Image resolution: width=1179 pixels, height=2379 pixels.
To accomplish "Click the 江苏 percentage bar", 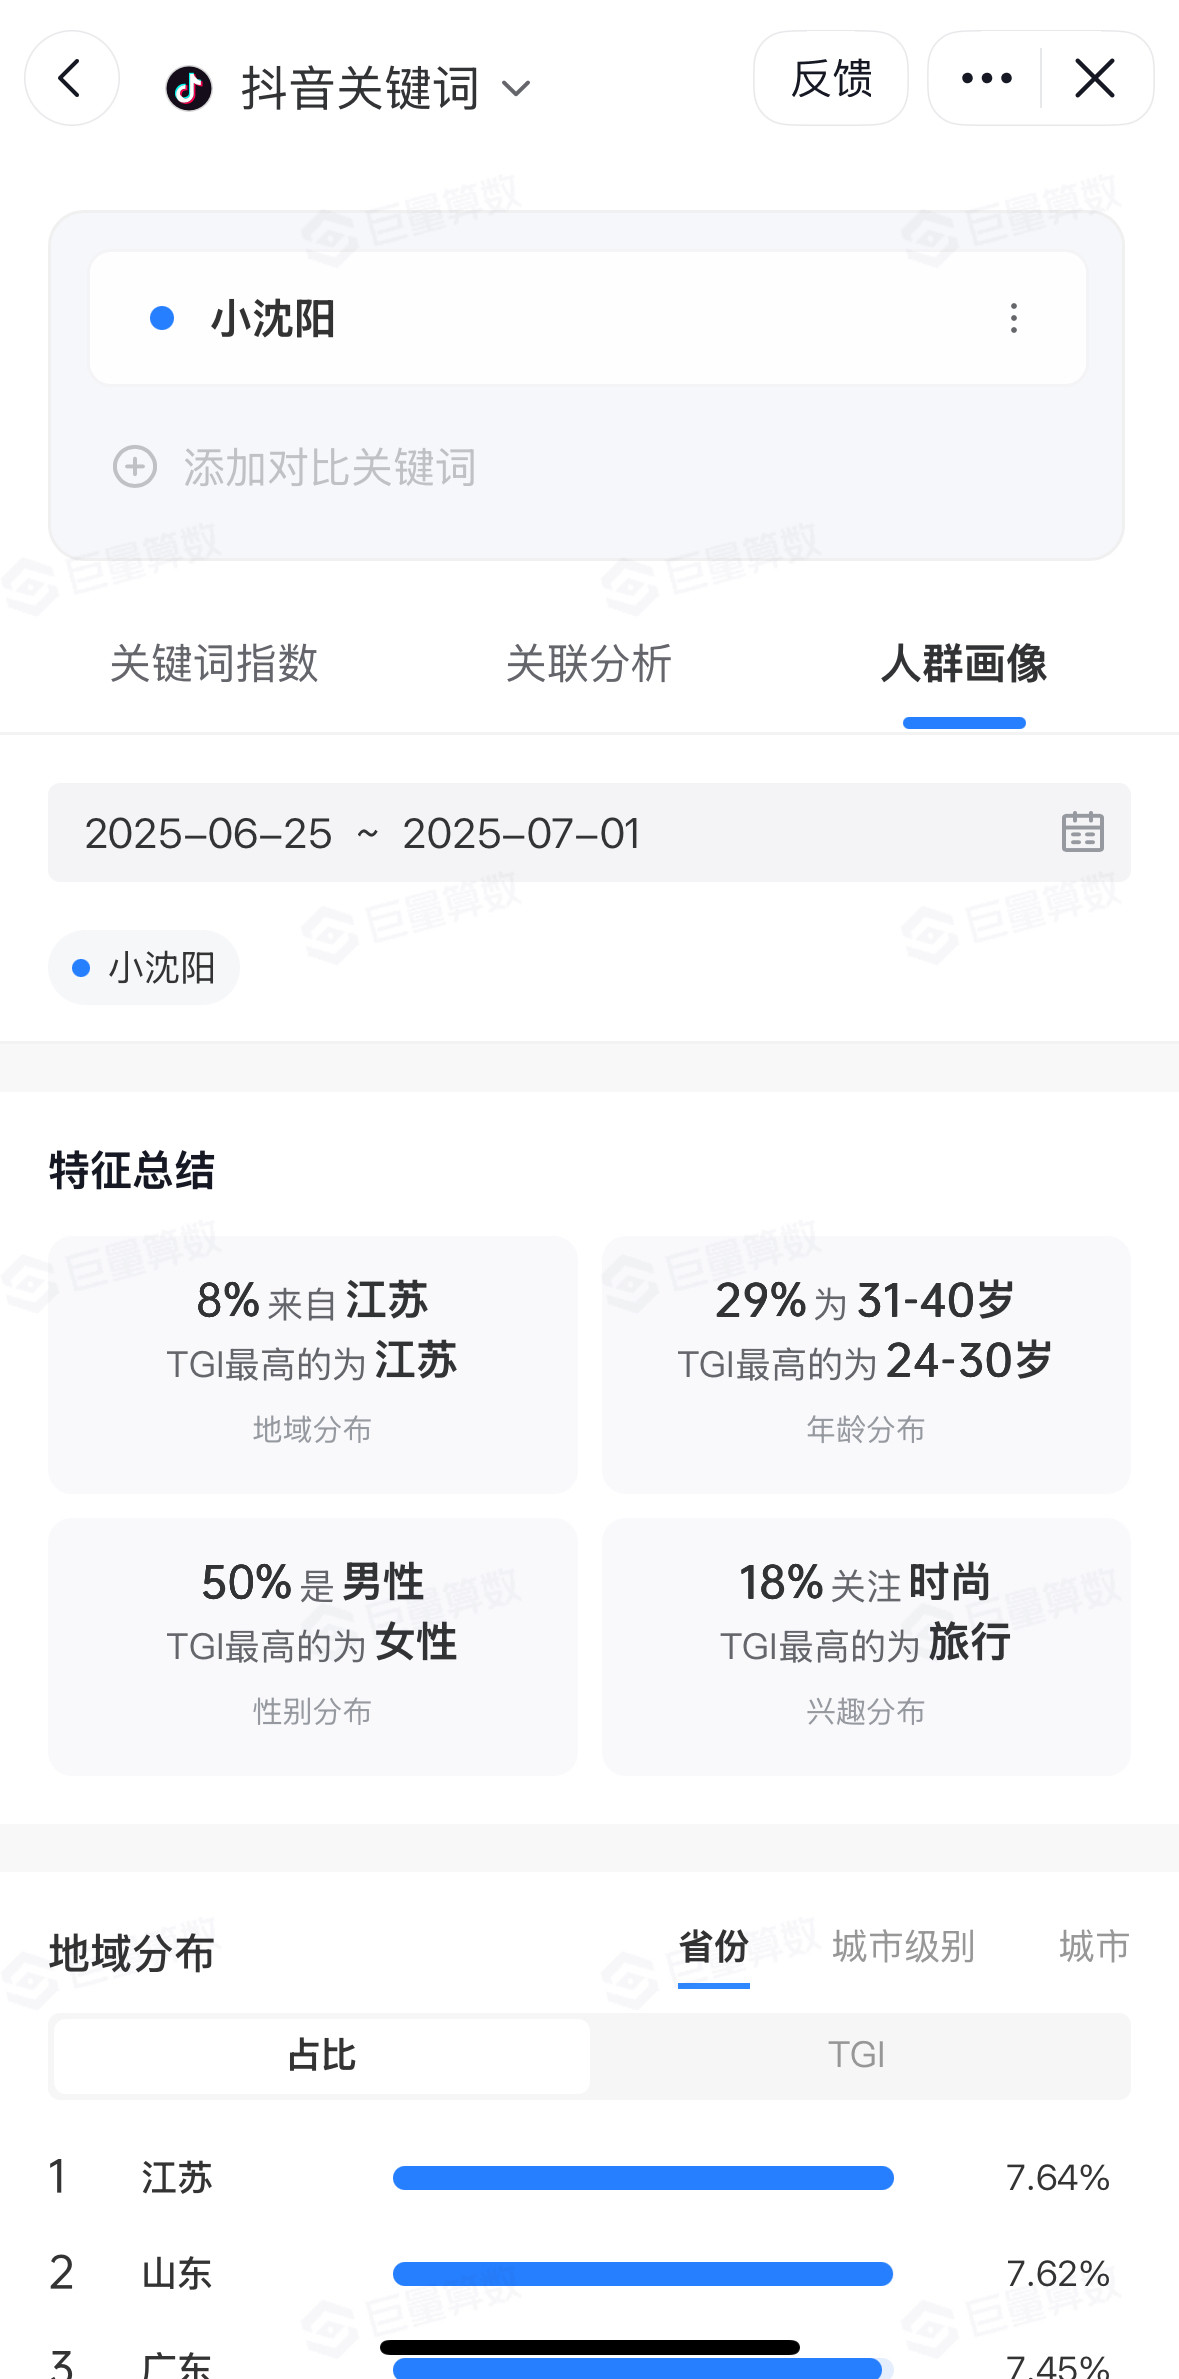I will (x=643, y=2177).
